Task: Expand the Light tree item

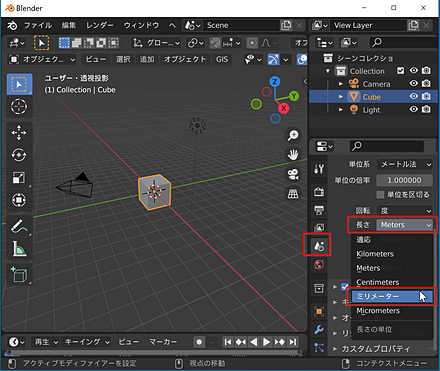Action: pyautogui.click(x=341, y=110)
